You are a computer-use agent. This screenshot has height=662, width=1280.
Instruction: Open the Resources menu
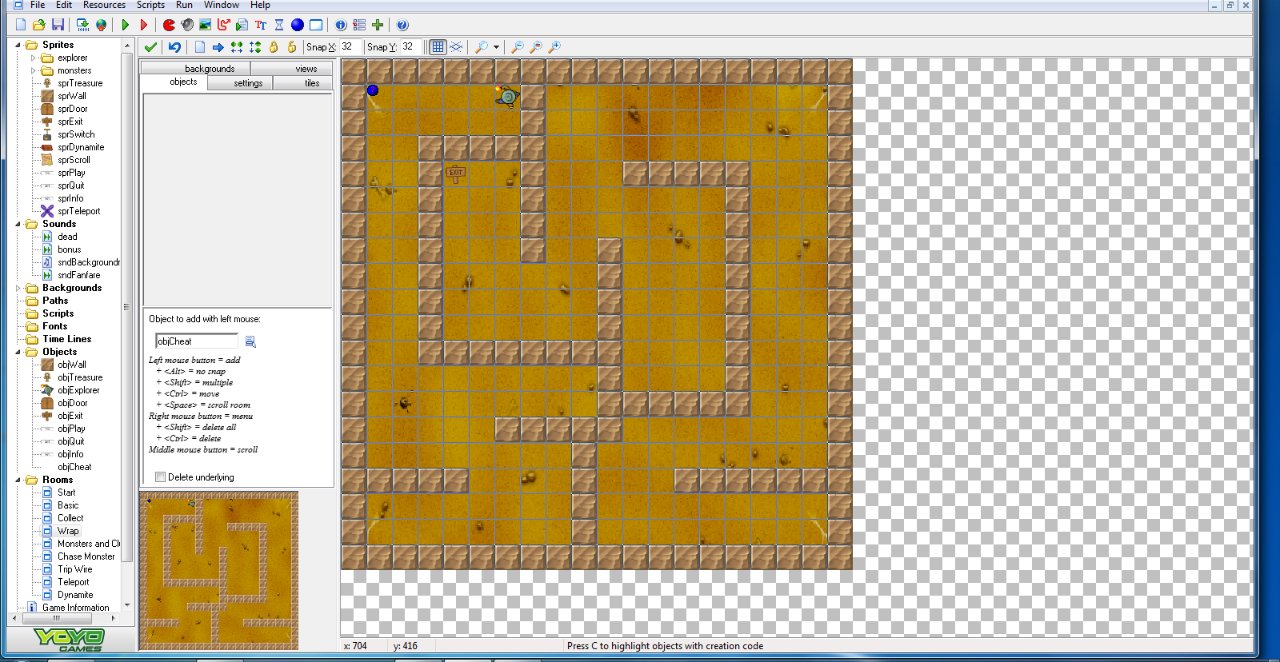pyautogui.click(x=104, y=5)
